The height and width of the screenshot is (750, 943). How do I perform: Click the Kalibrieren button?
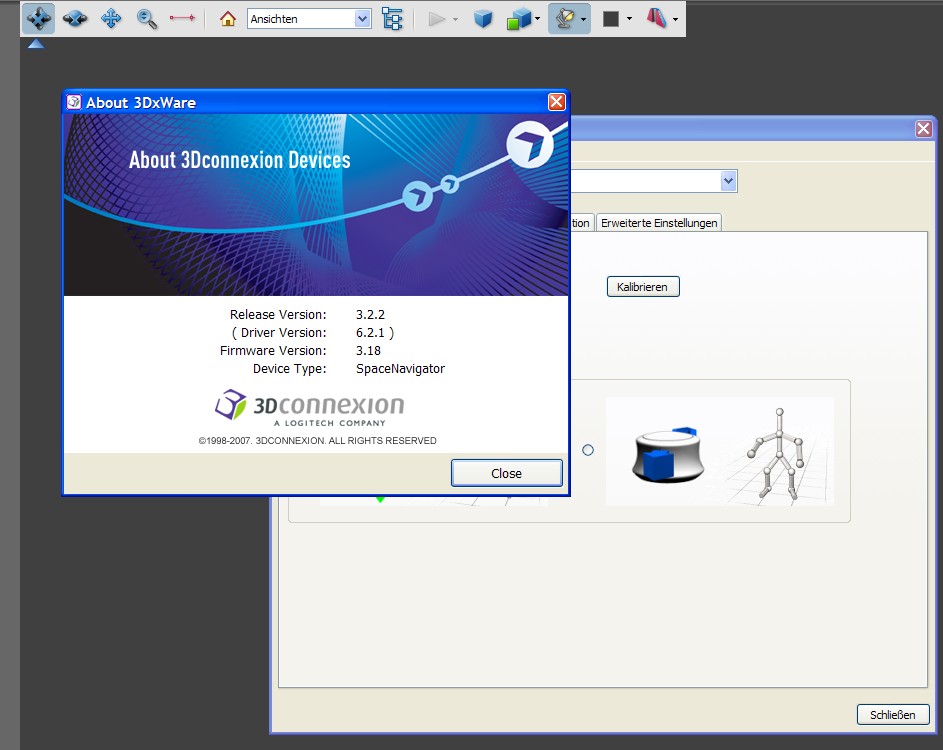click(x=643, y=287)
